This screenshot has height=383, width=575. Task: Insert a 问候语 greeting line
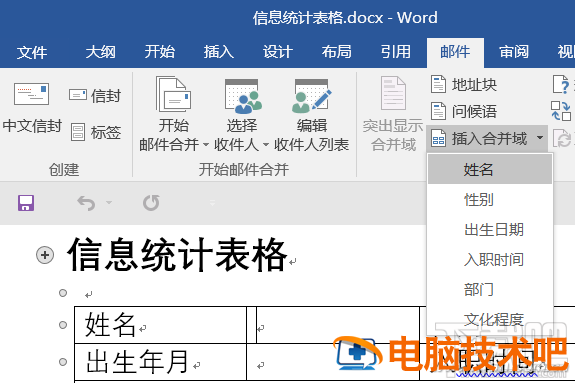tap(464, 111)
